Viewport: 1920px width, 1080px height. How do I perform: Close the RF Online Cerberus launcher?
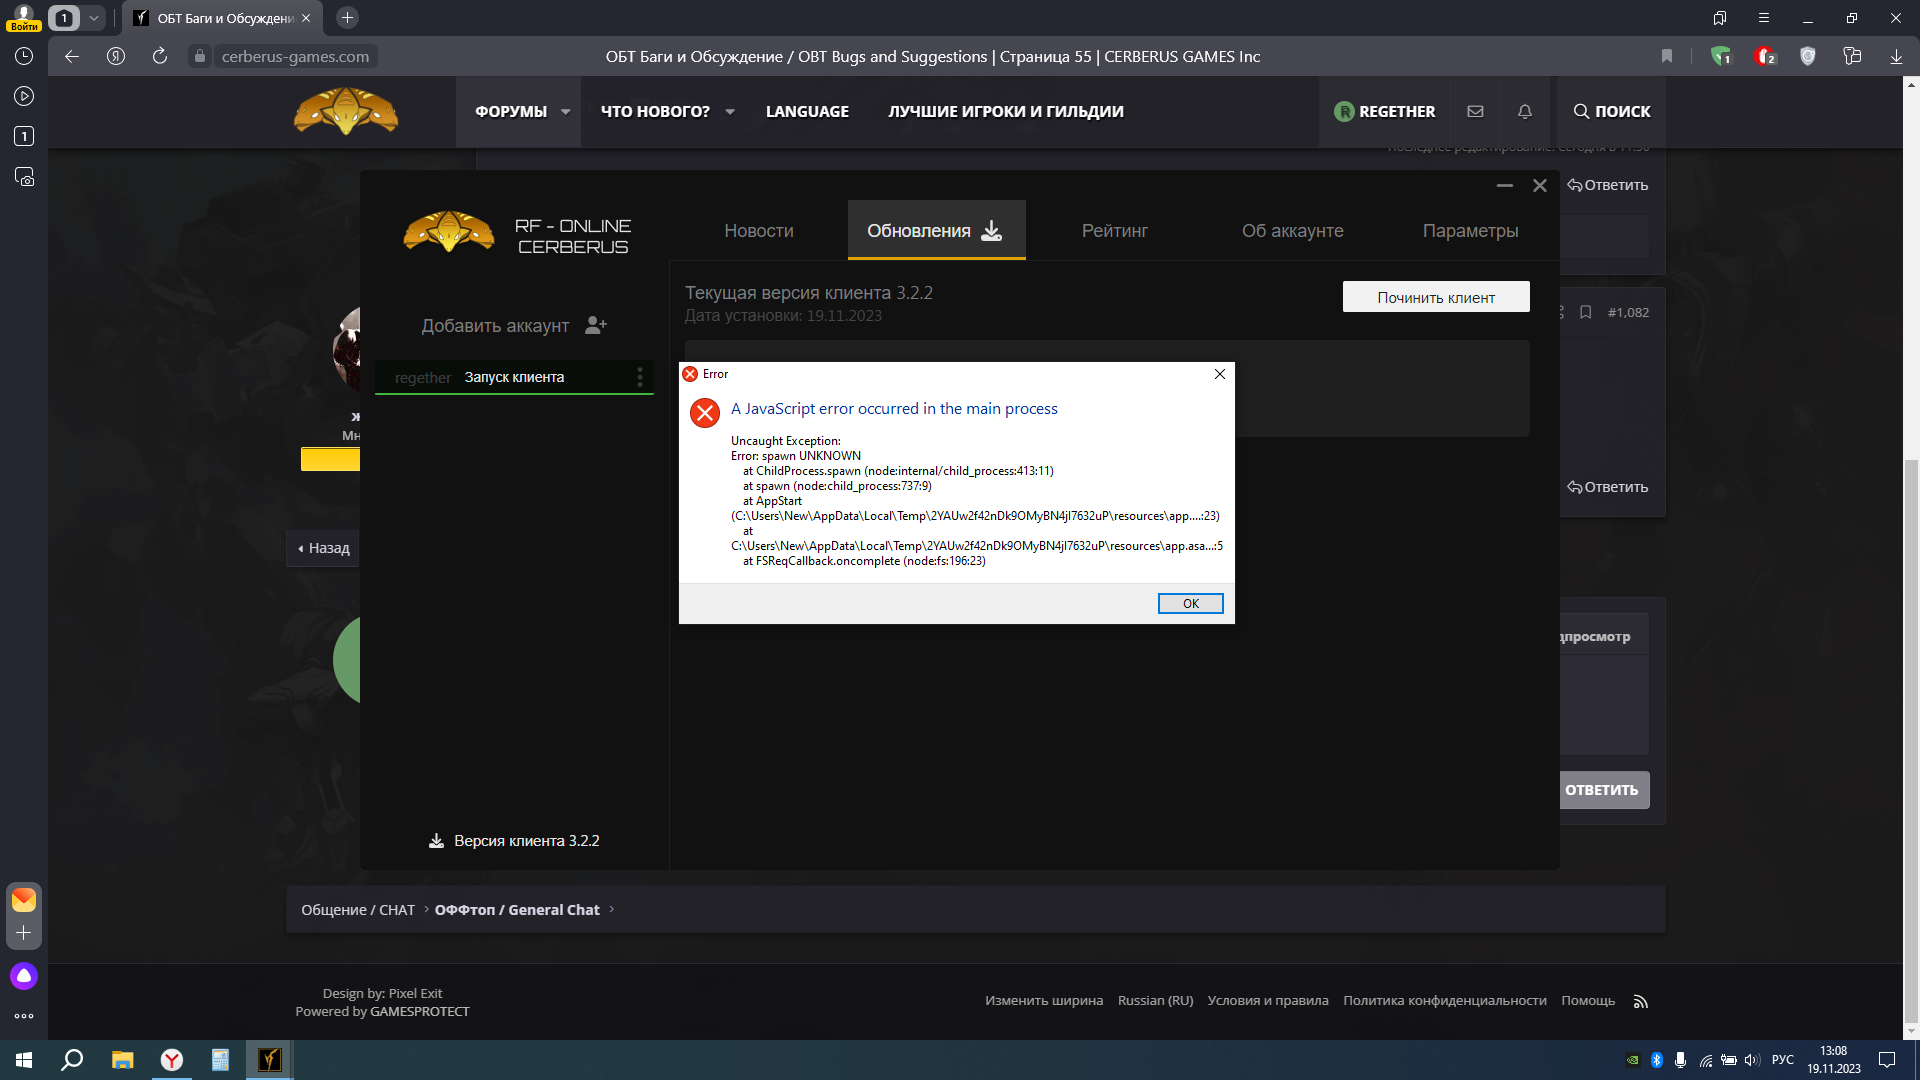[x=1540, y=186]
